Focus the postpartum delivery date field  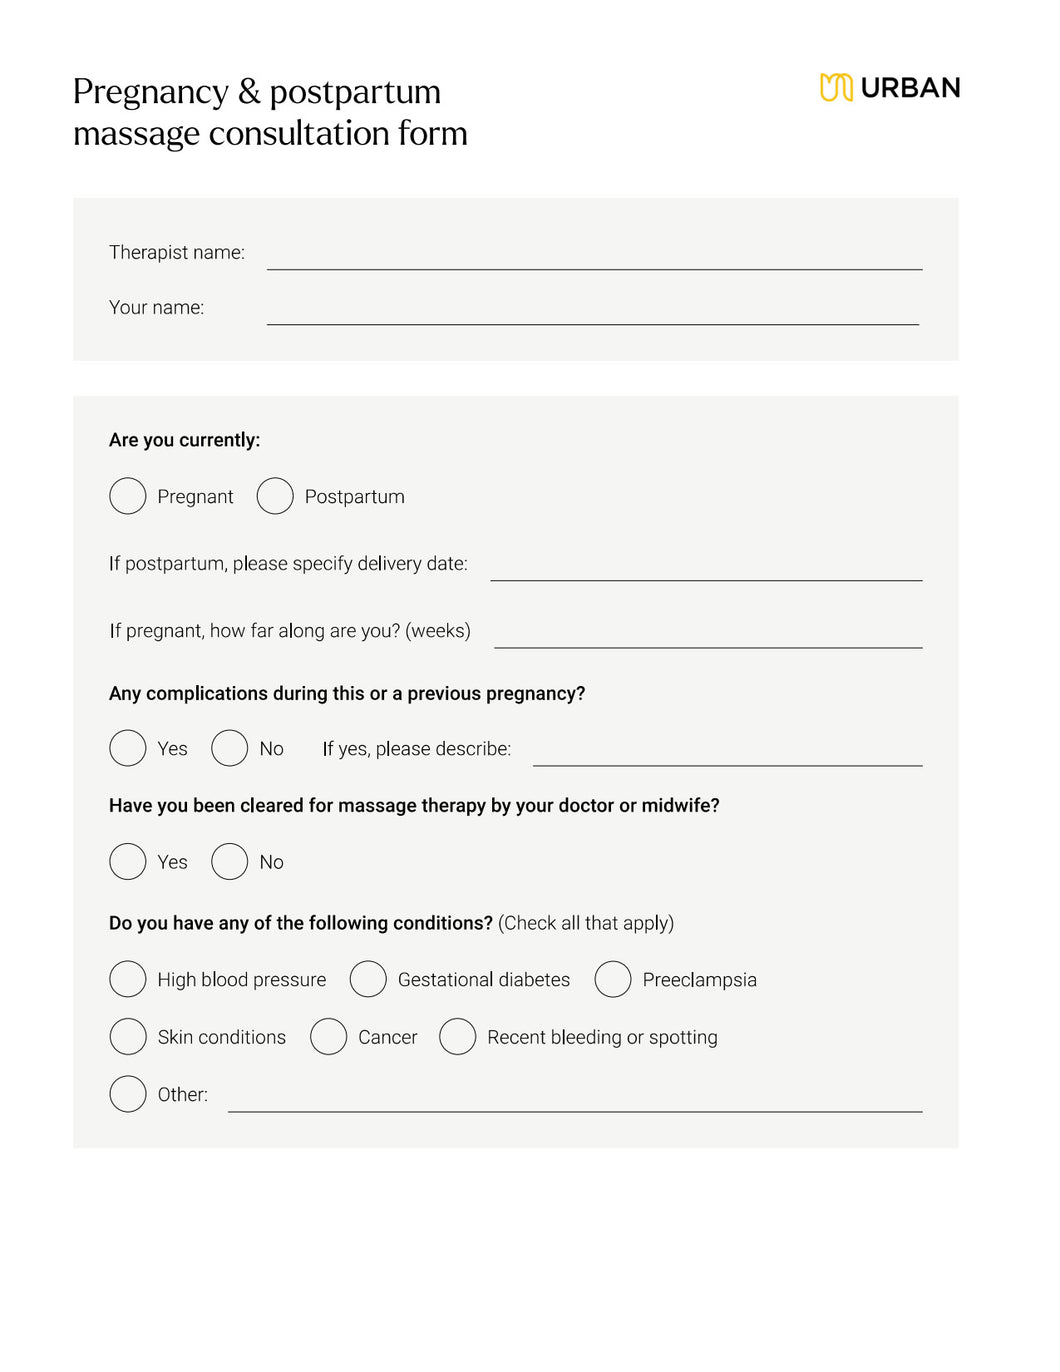click(706, 568)
